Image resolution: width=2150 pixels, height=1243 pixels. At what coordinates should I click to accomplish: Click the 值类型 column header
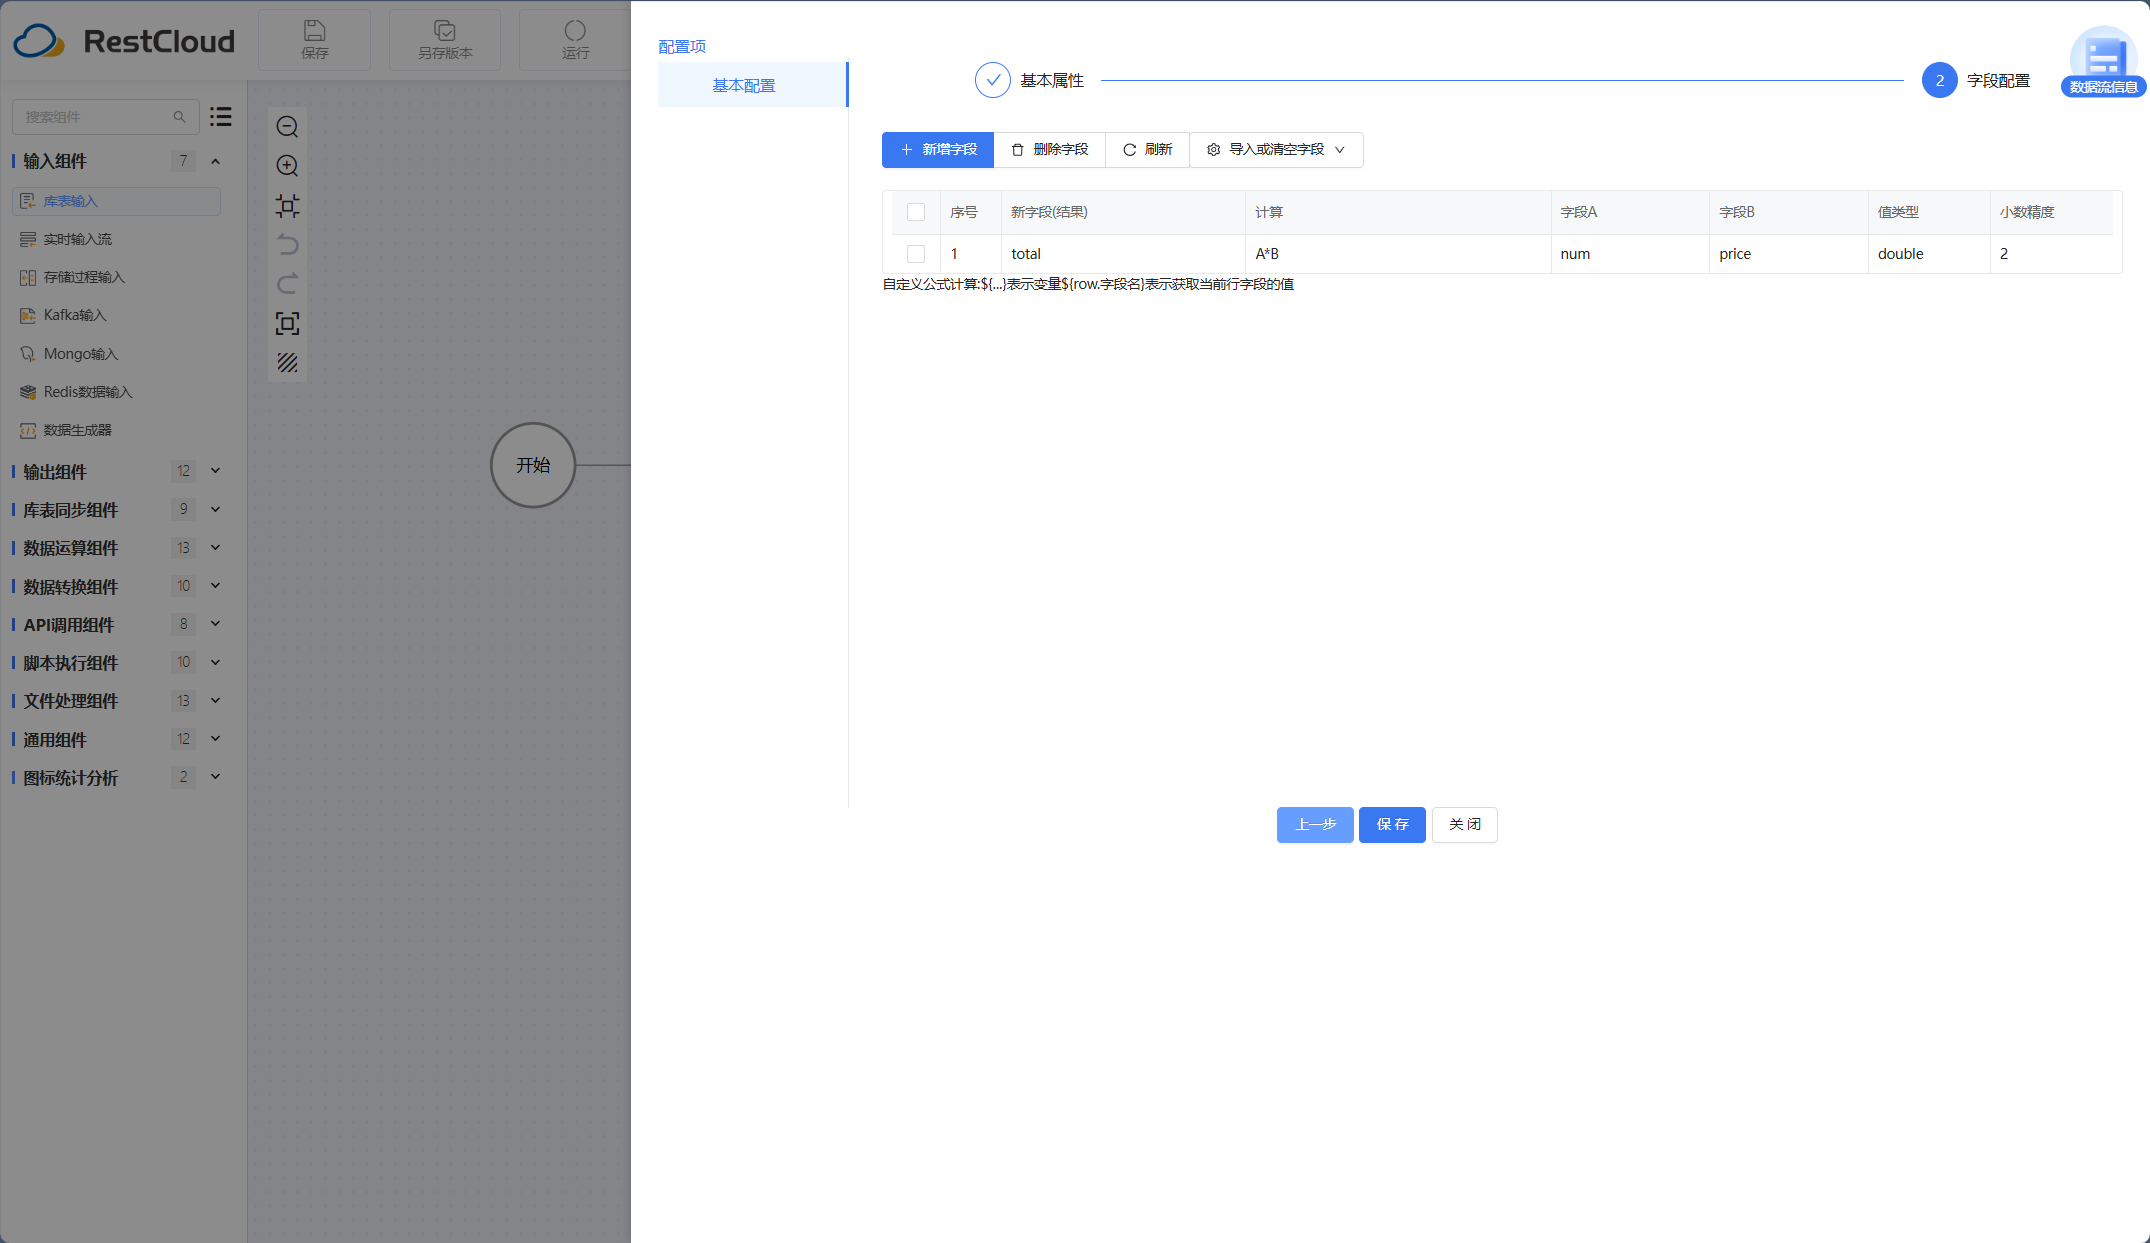1928,212
